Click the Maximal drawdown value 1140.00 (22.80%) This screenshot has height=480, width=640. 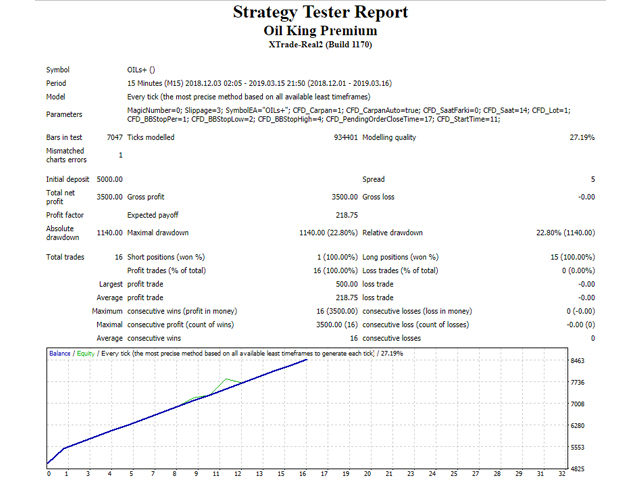pos(328,233)
